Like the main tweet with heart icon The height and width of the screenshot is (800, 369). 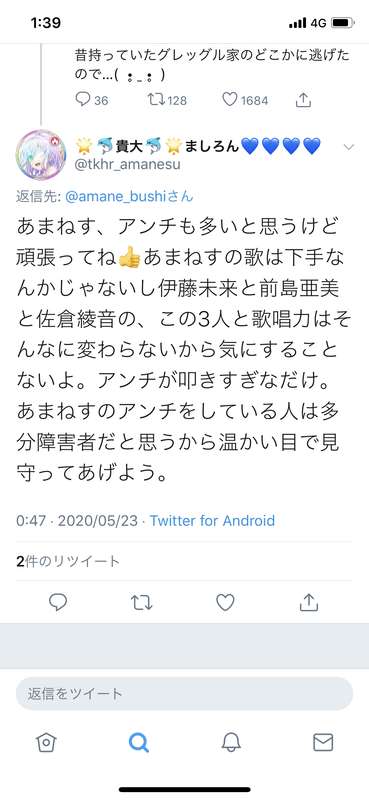(x=225, y=603)
